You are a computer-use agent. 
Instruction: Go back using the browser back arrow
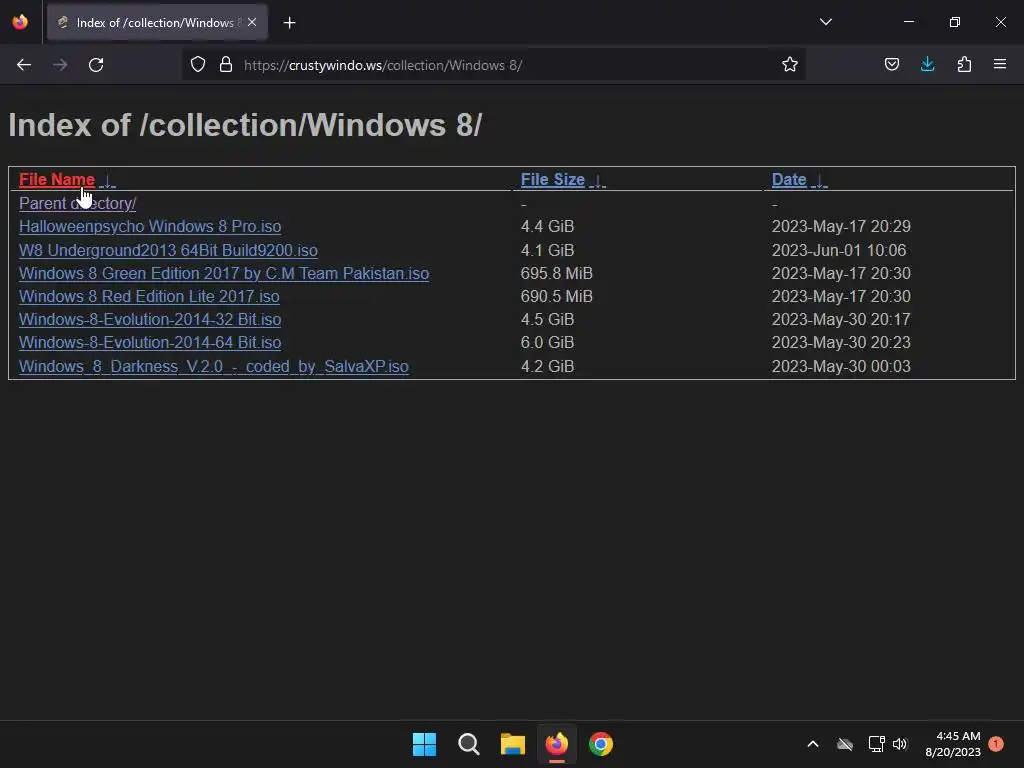24,65
